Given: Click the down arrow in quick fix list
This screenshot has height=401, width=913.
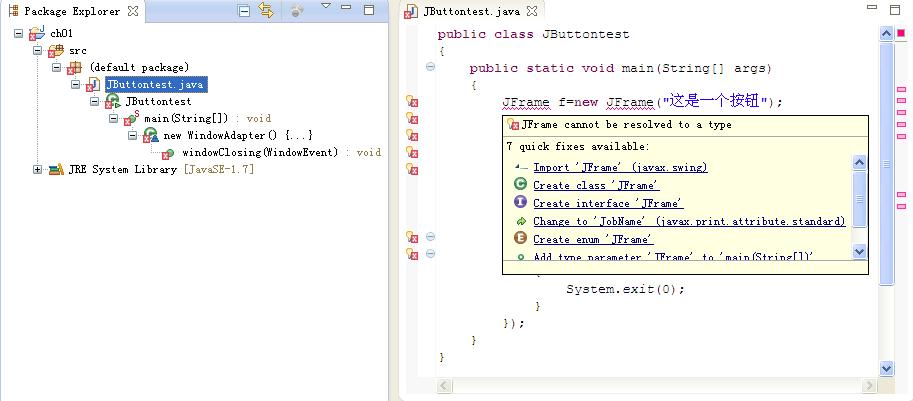Looking at the screenshot, I should tap(859, 251).
